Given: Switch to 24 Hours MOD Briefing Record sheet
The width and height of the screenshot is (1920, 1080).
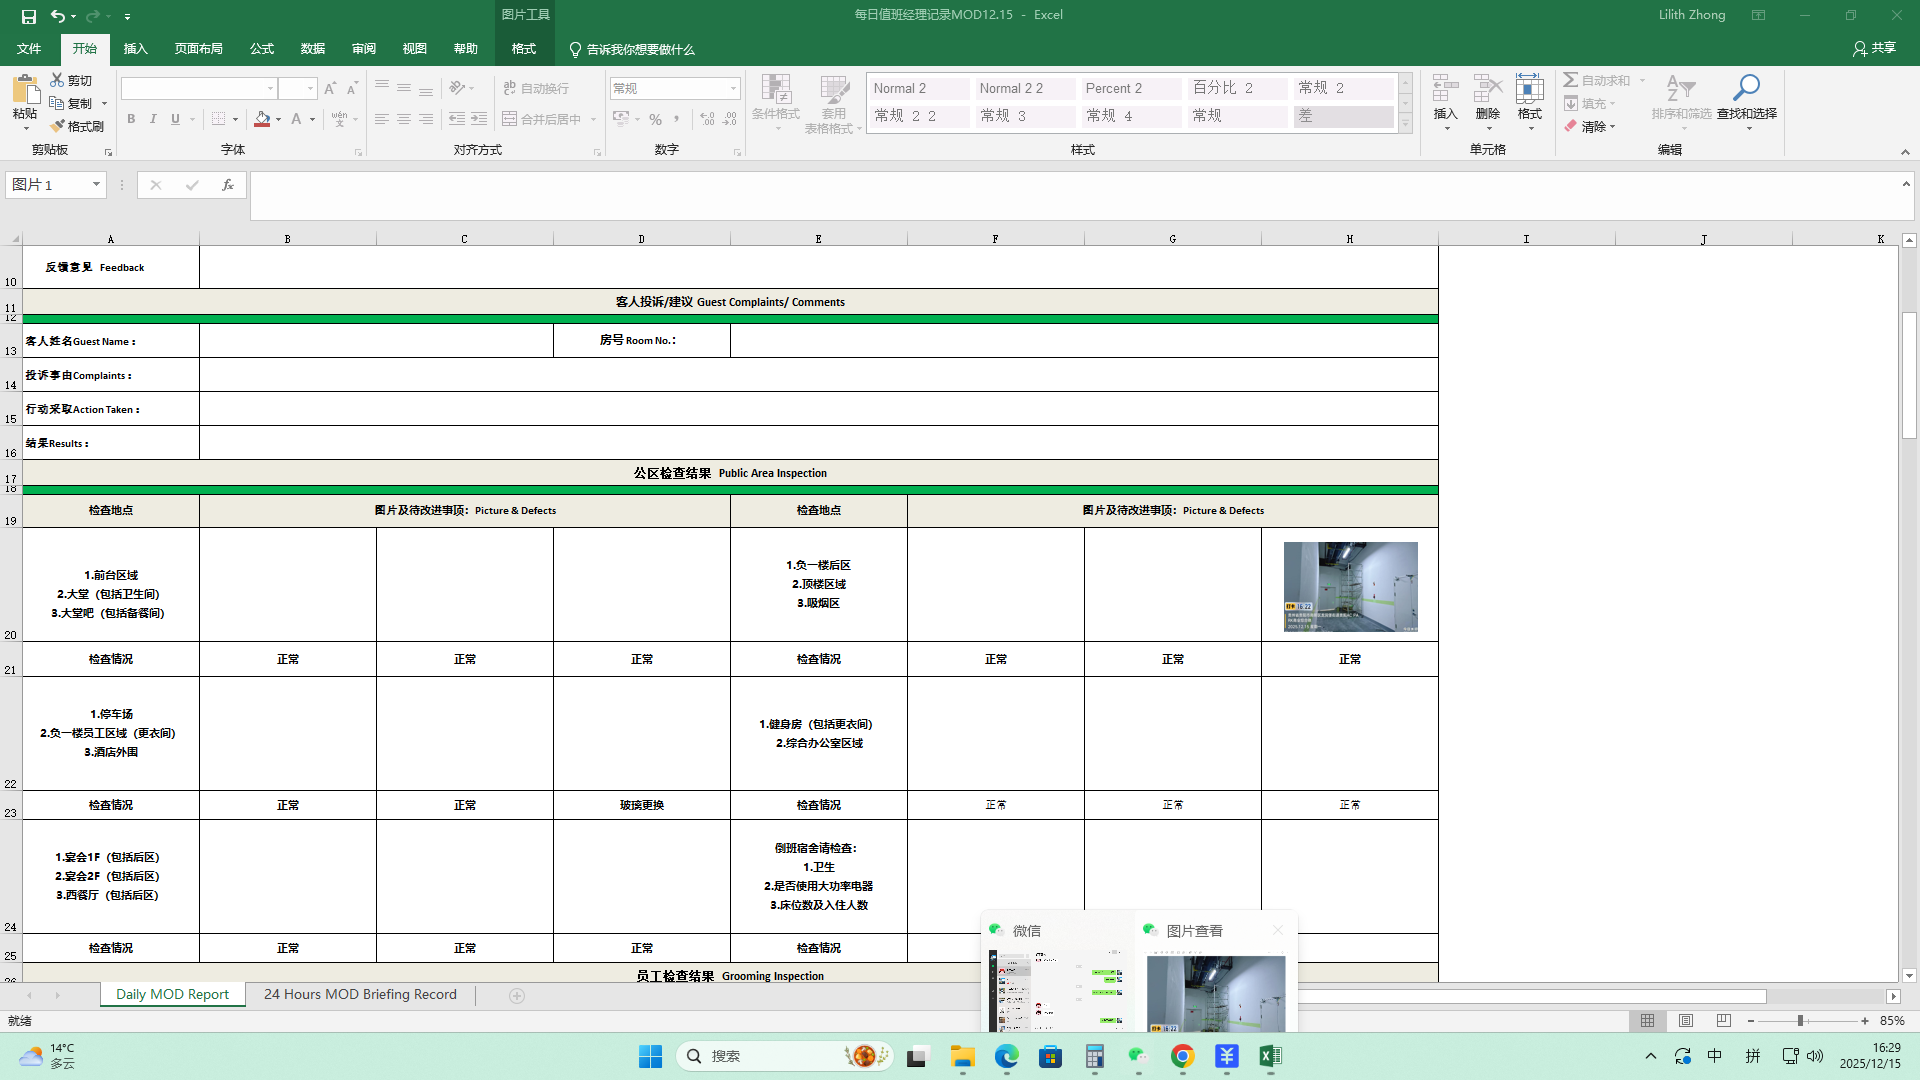Looking at the screenshot, I should pyautogui.click(x=360, y=994).
